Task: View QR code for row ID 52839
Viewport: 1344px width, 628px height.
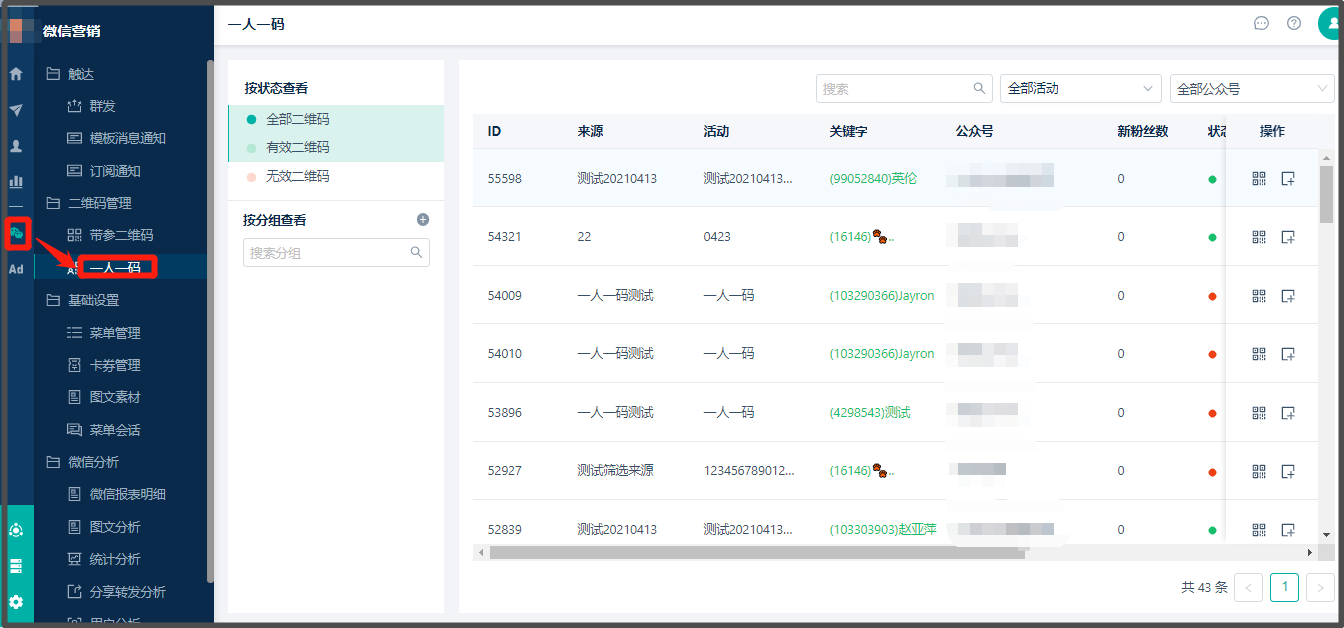Action: [x=1259, y=530]
